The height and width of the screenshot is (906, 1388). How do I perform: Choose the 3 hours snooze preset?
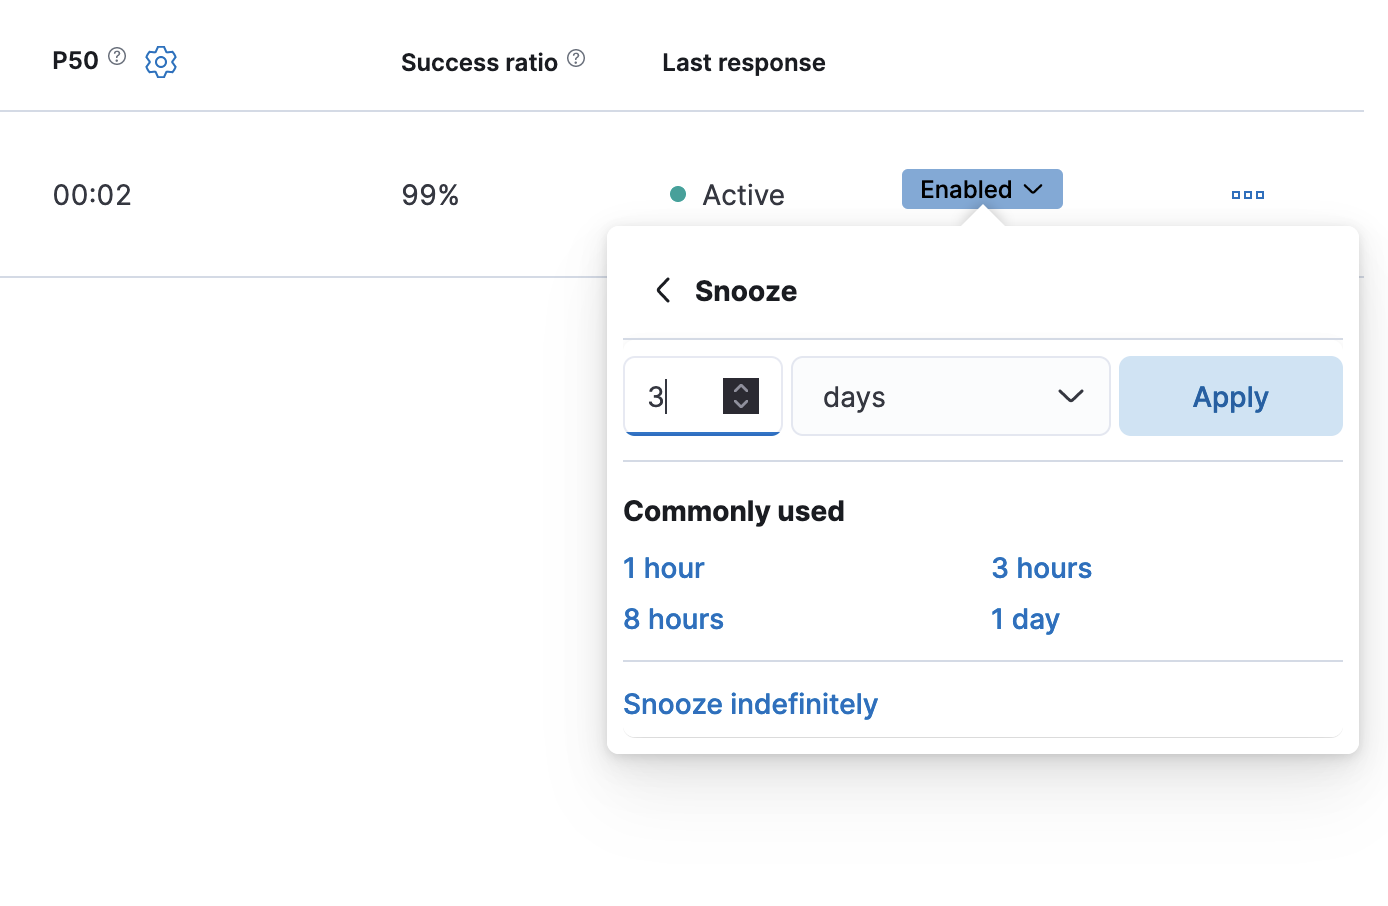click(x=1041, y=567)
